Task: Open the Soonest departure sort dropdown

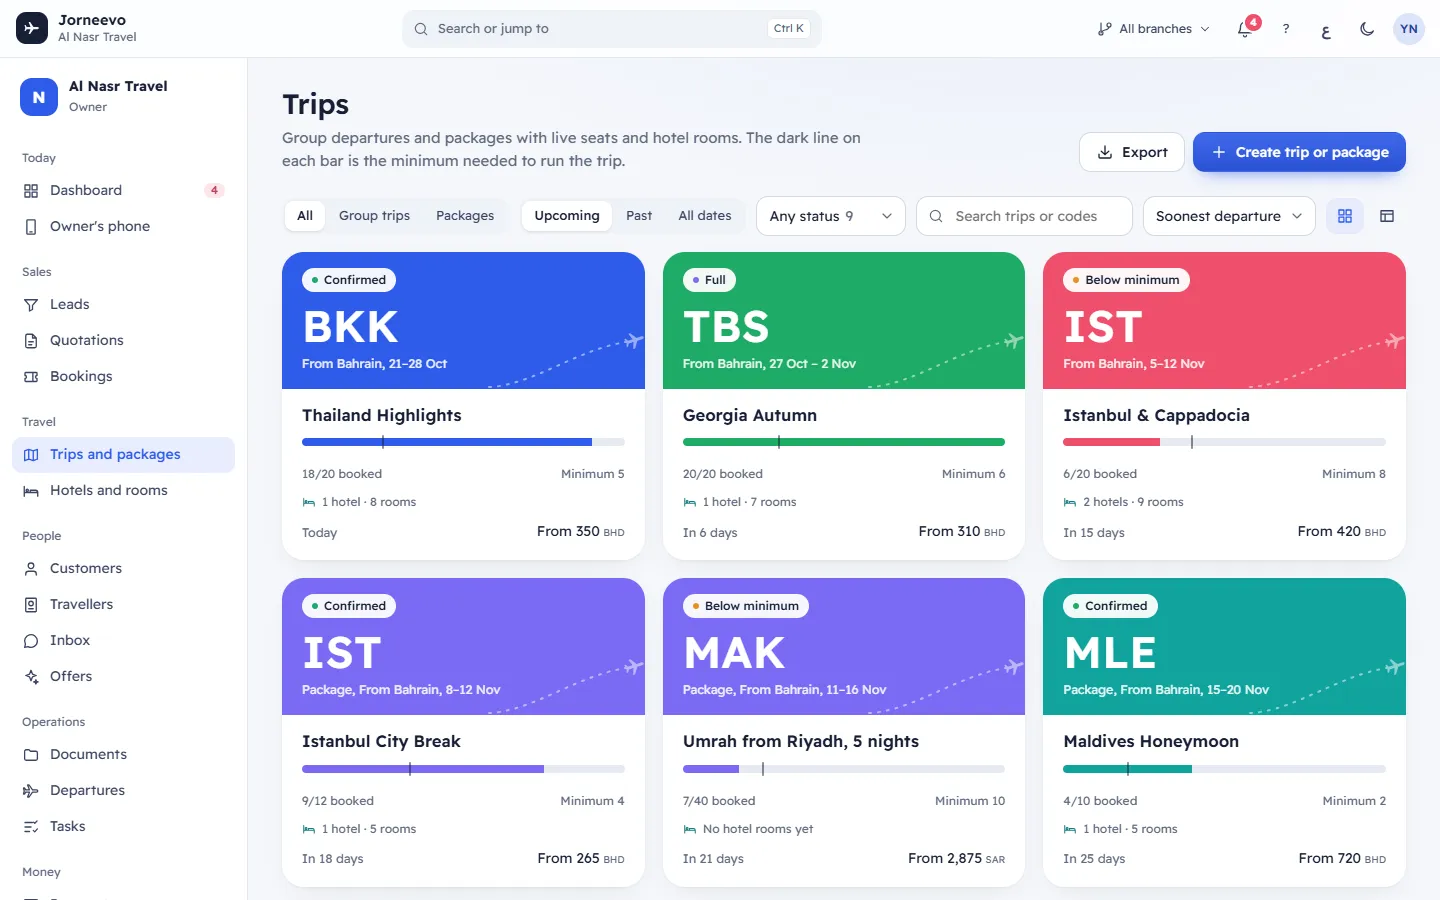Action: (1229, 216)
